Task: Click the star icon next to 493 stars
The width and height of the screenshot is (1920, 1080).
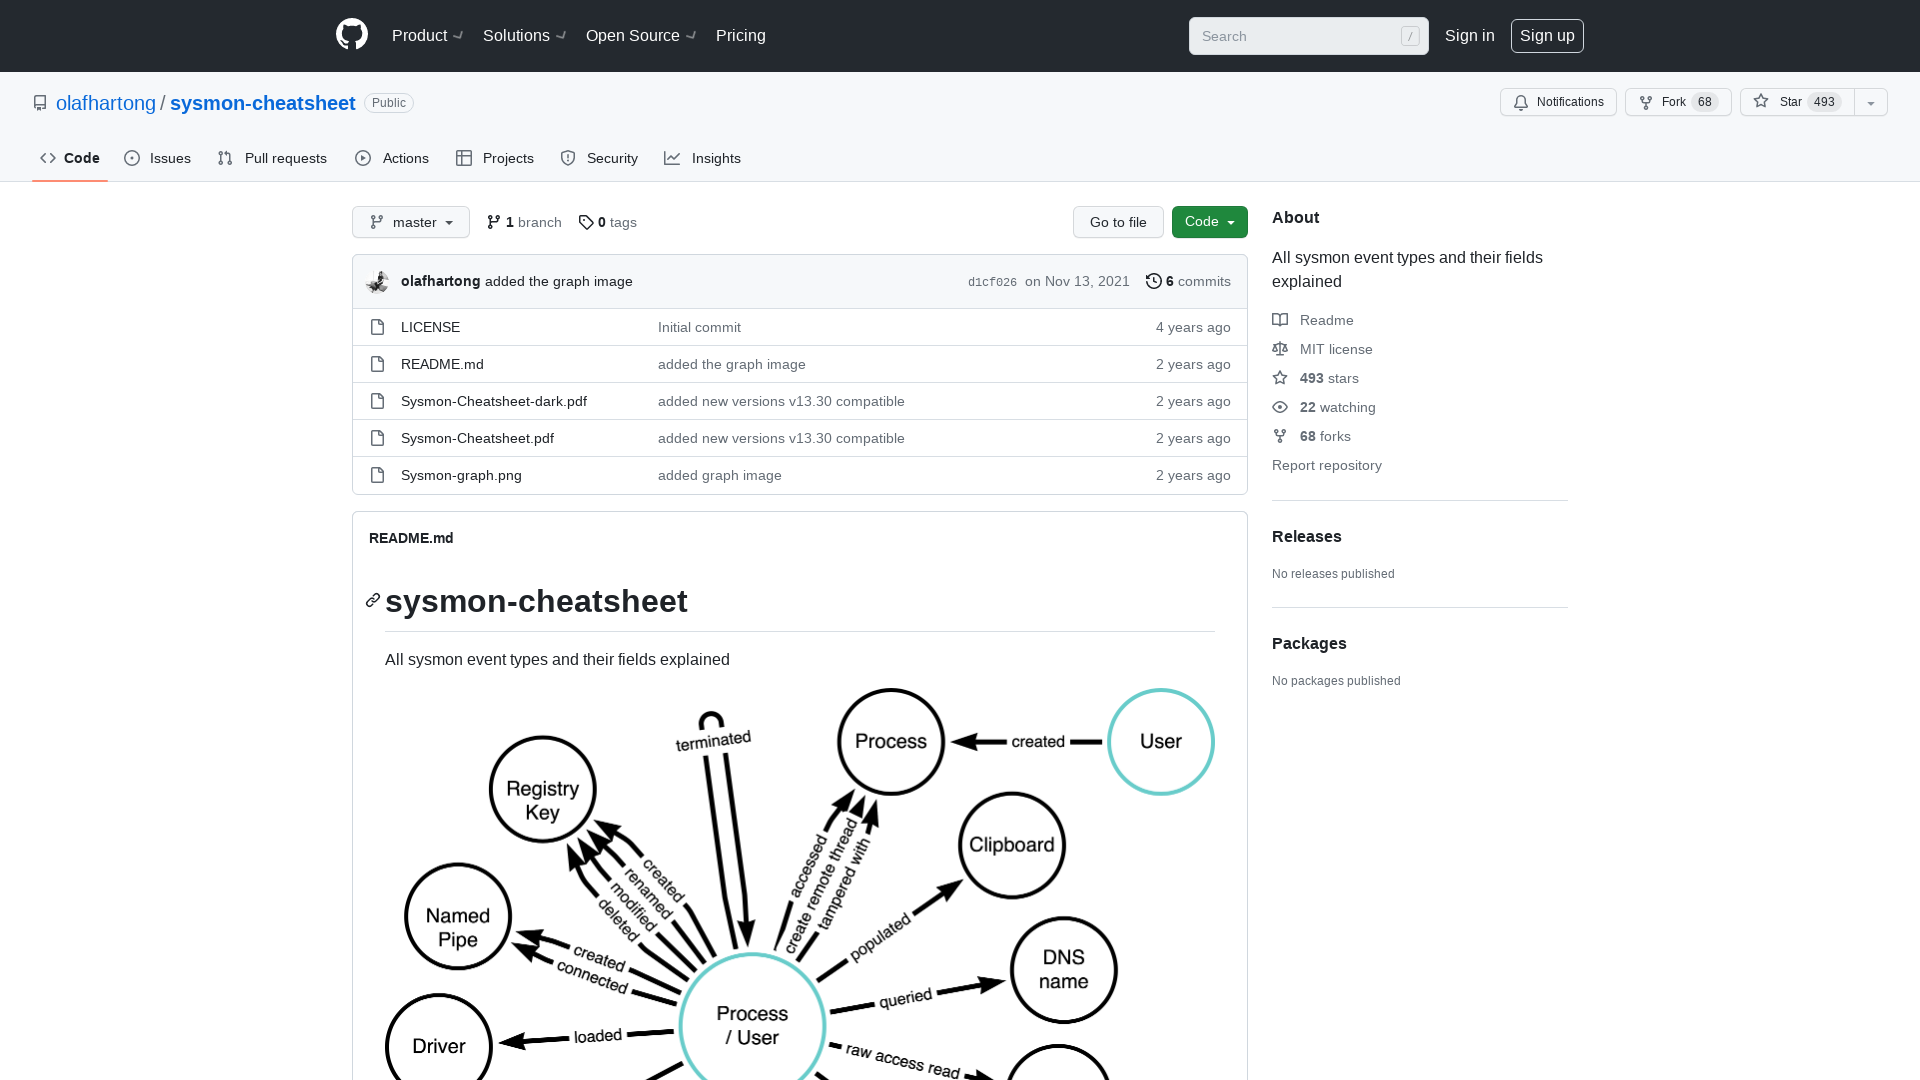Action: click(x=1280, y=378)
